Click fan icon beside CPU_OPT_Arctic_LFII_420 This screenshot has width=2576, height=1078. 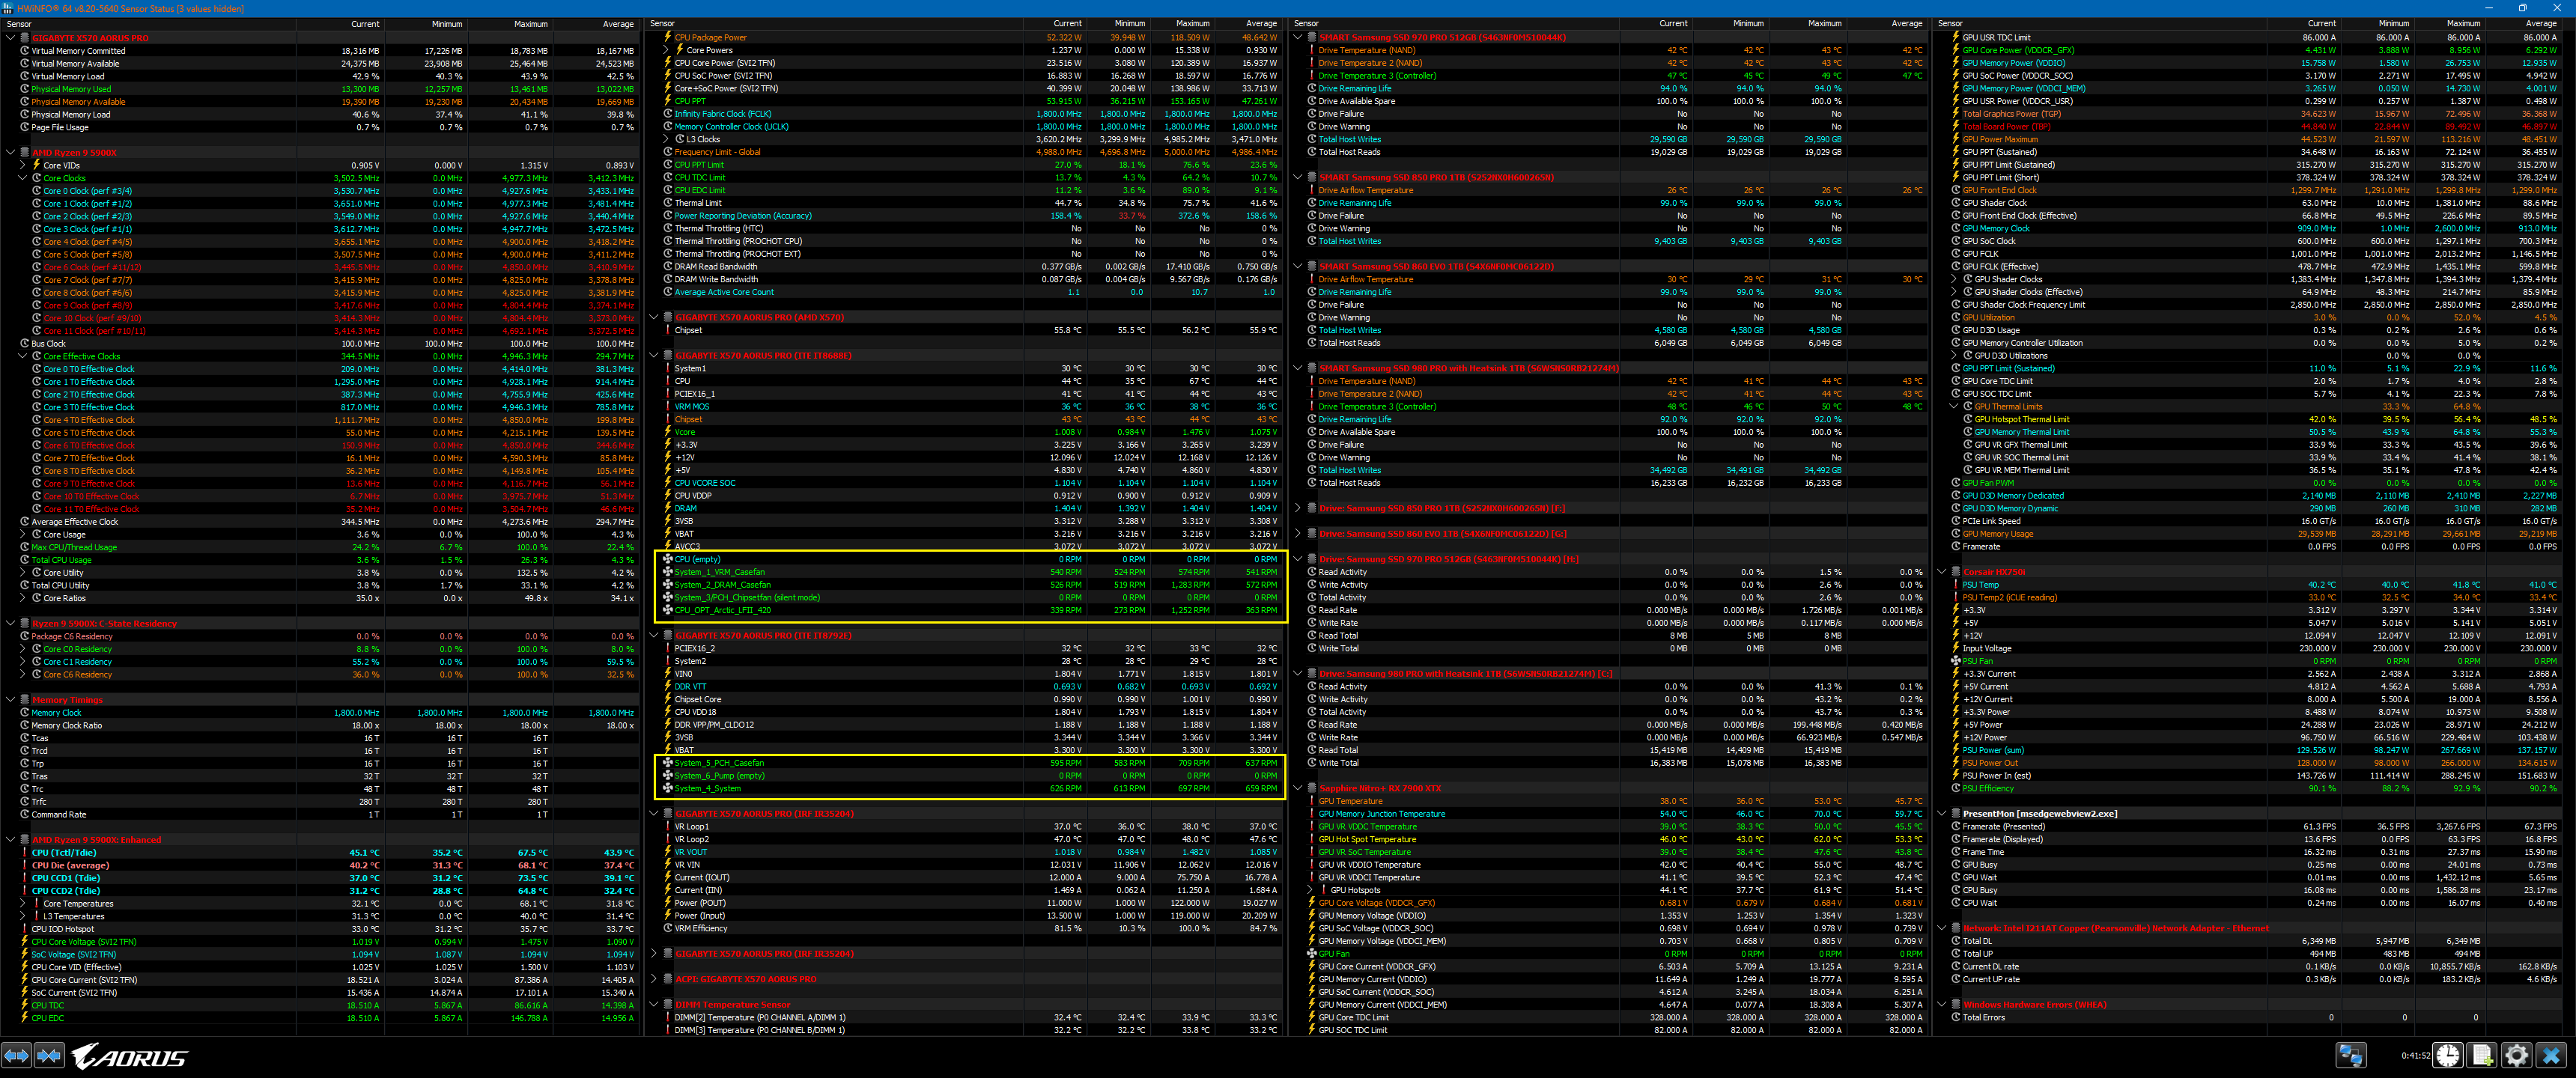tap(667, 610)
